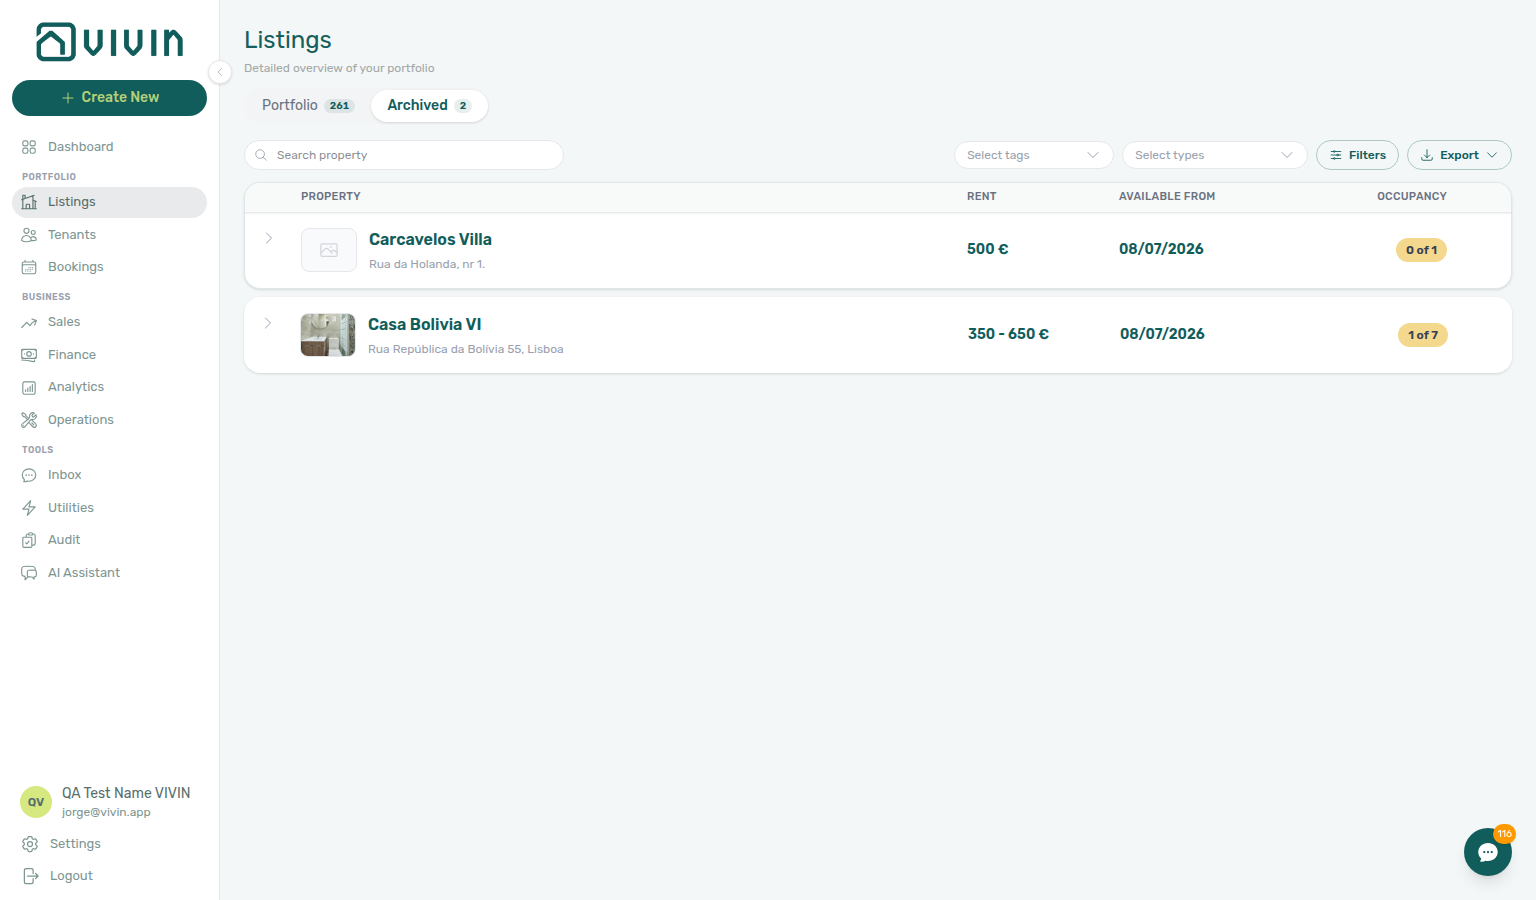The width and height of the screenshot is (1536, 900).
Task: Click the jorge@vivin.app email
Action: tap(106, 813)
